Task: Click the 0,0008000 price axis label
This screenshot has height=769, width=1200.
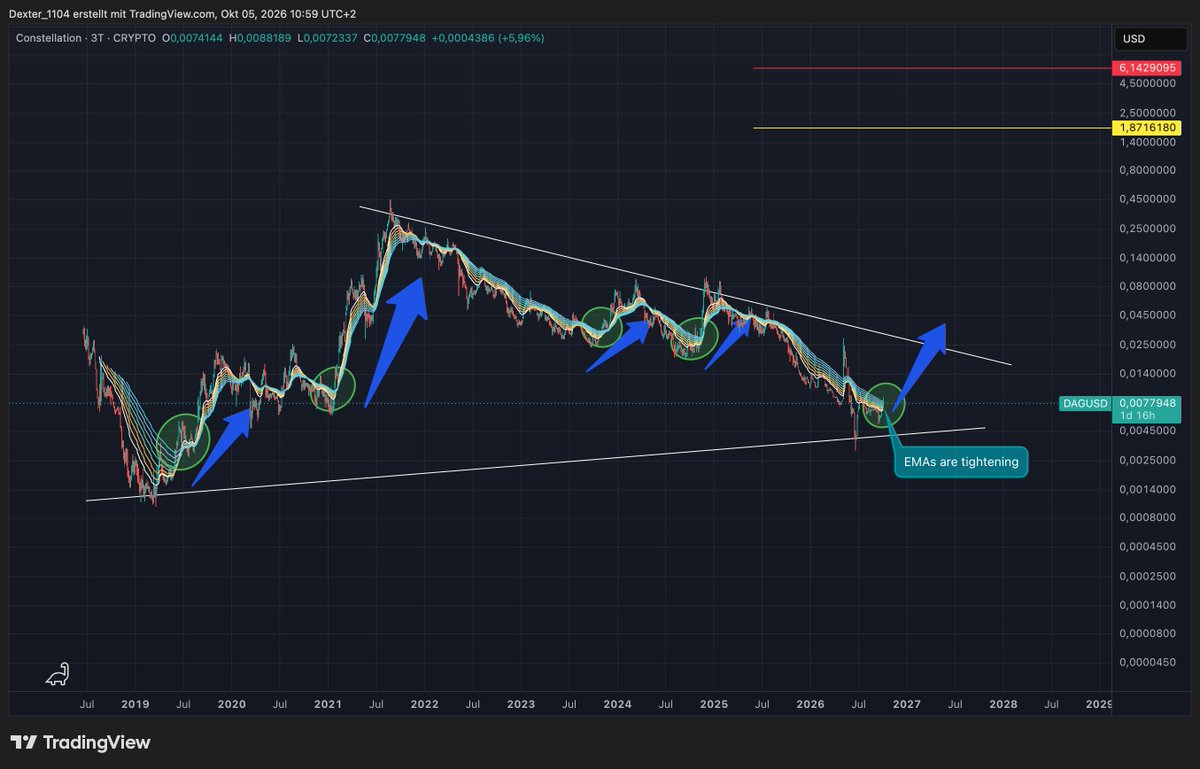Action: tap(1148, 518)
